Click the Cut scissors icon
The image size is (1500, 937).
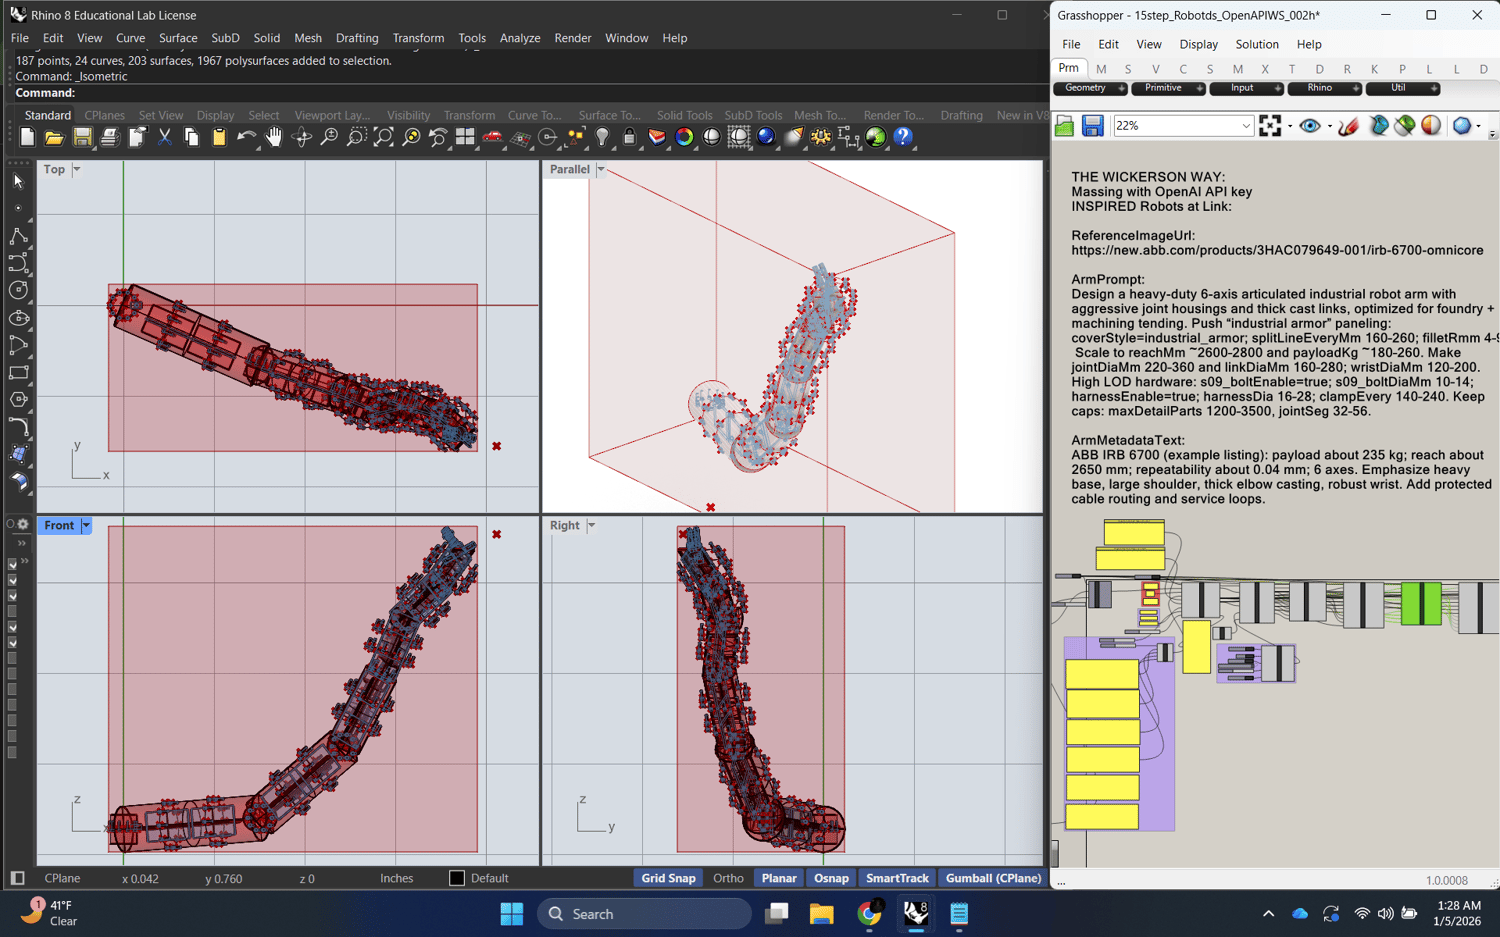[x=164, y=138]
